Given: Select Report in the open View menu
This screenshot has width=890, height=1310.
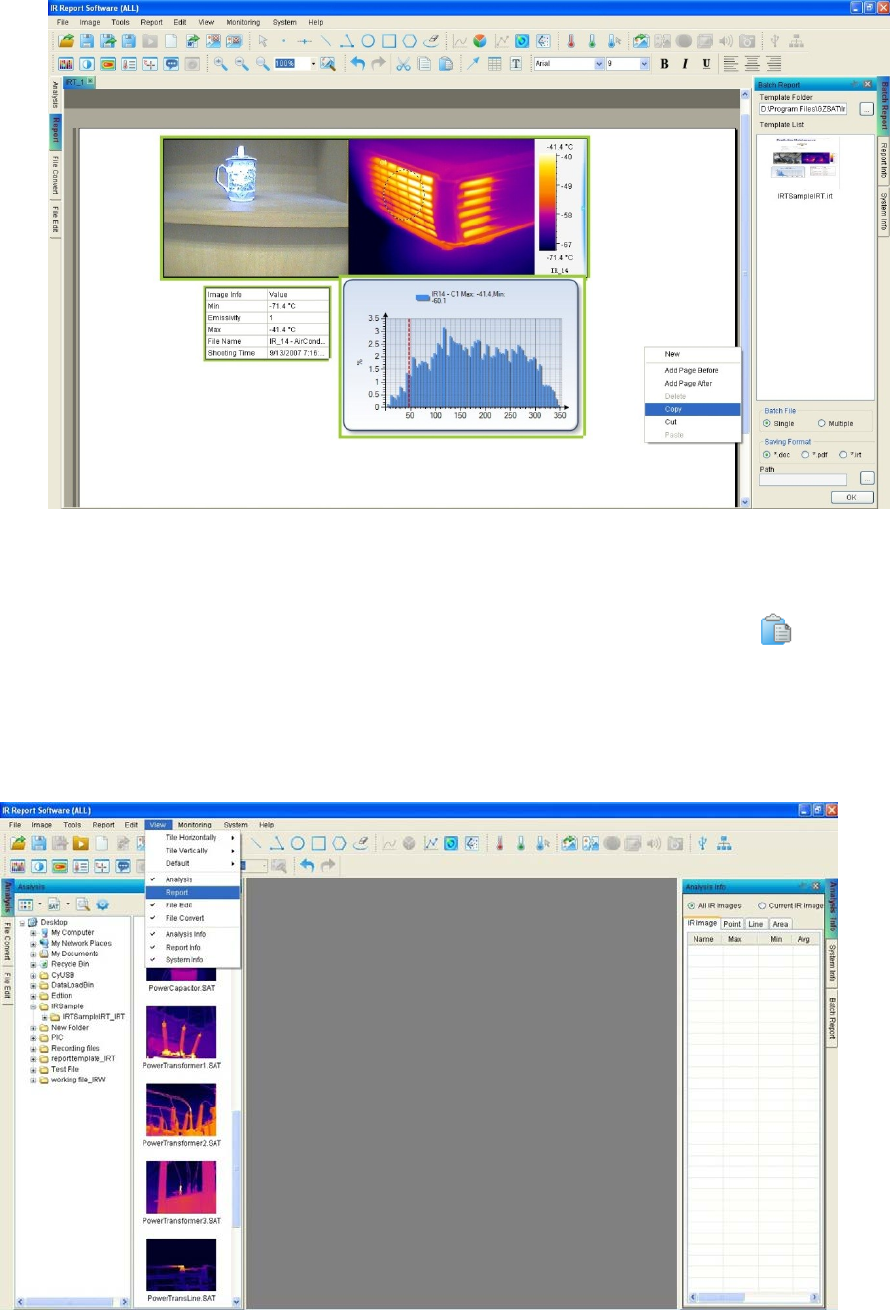Looking at the screenshot, I should (192, 892).
